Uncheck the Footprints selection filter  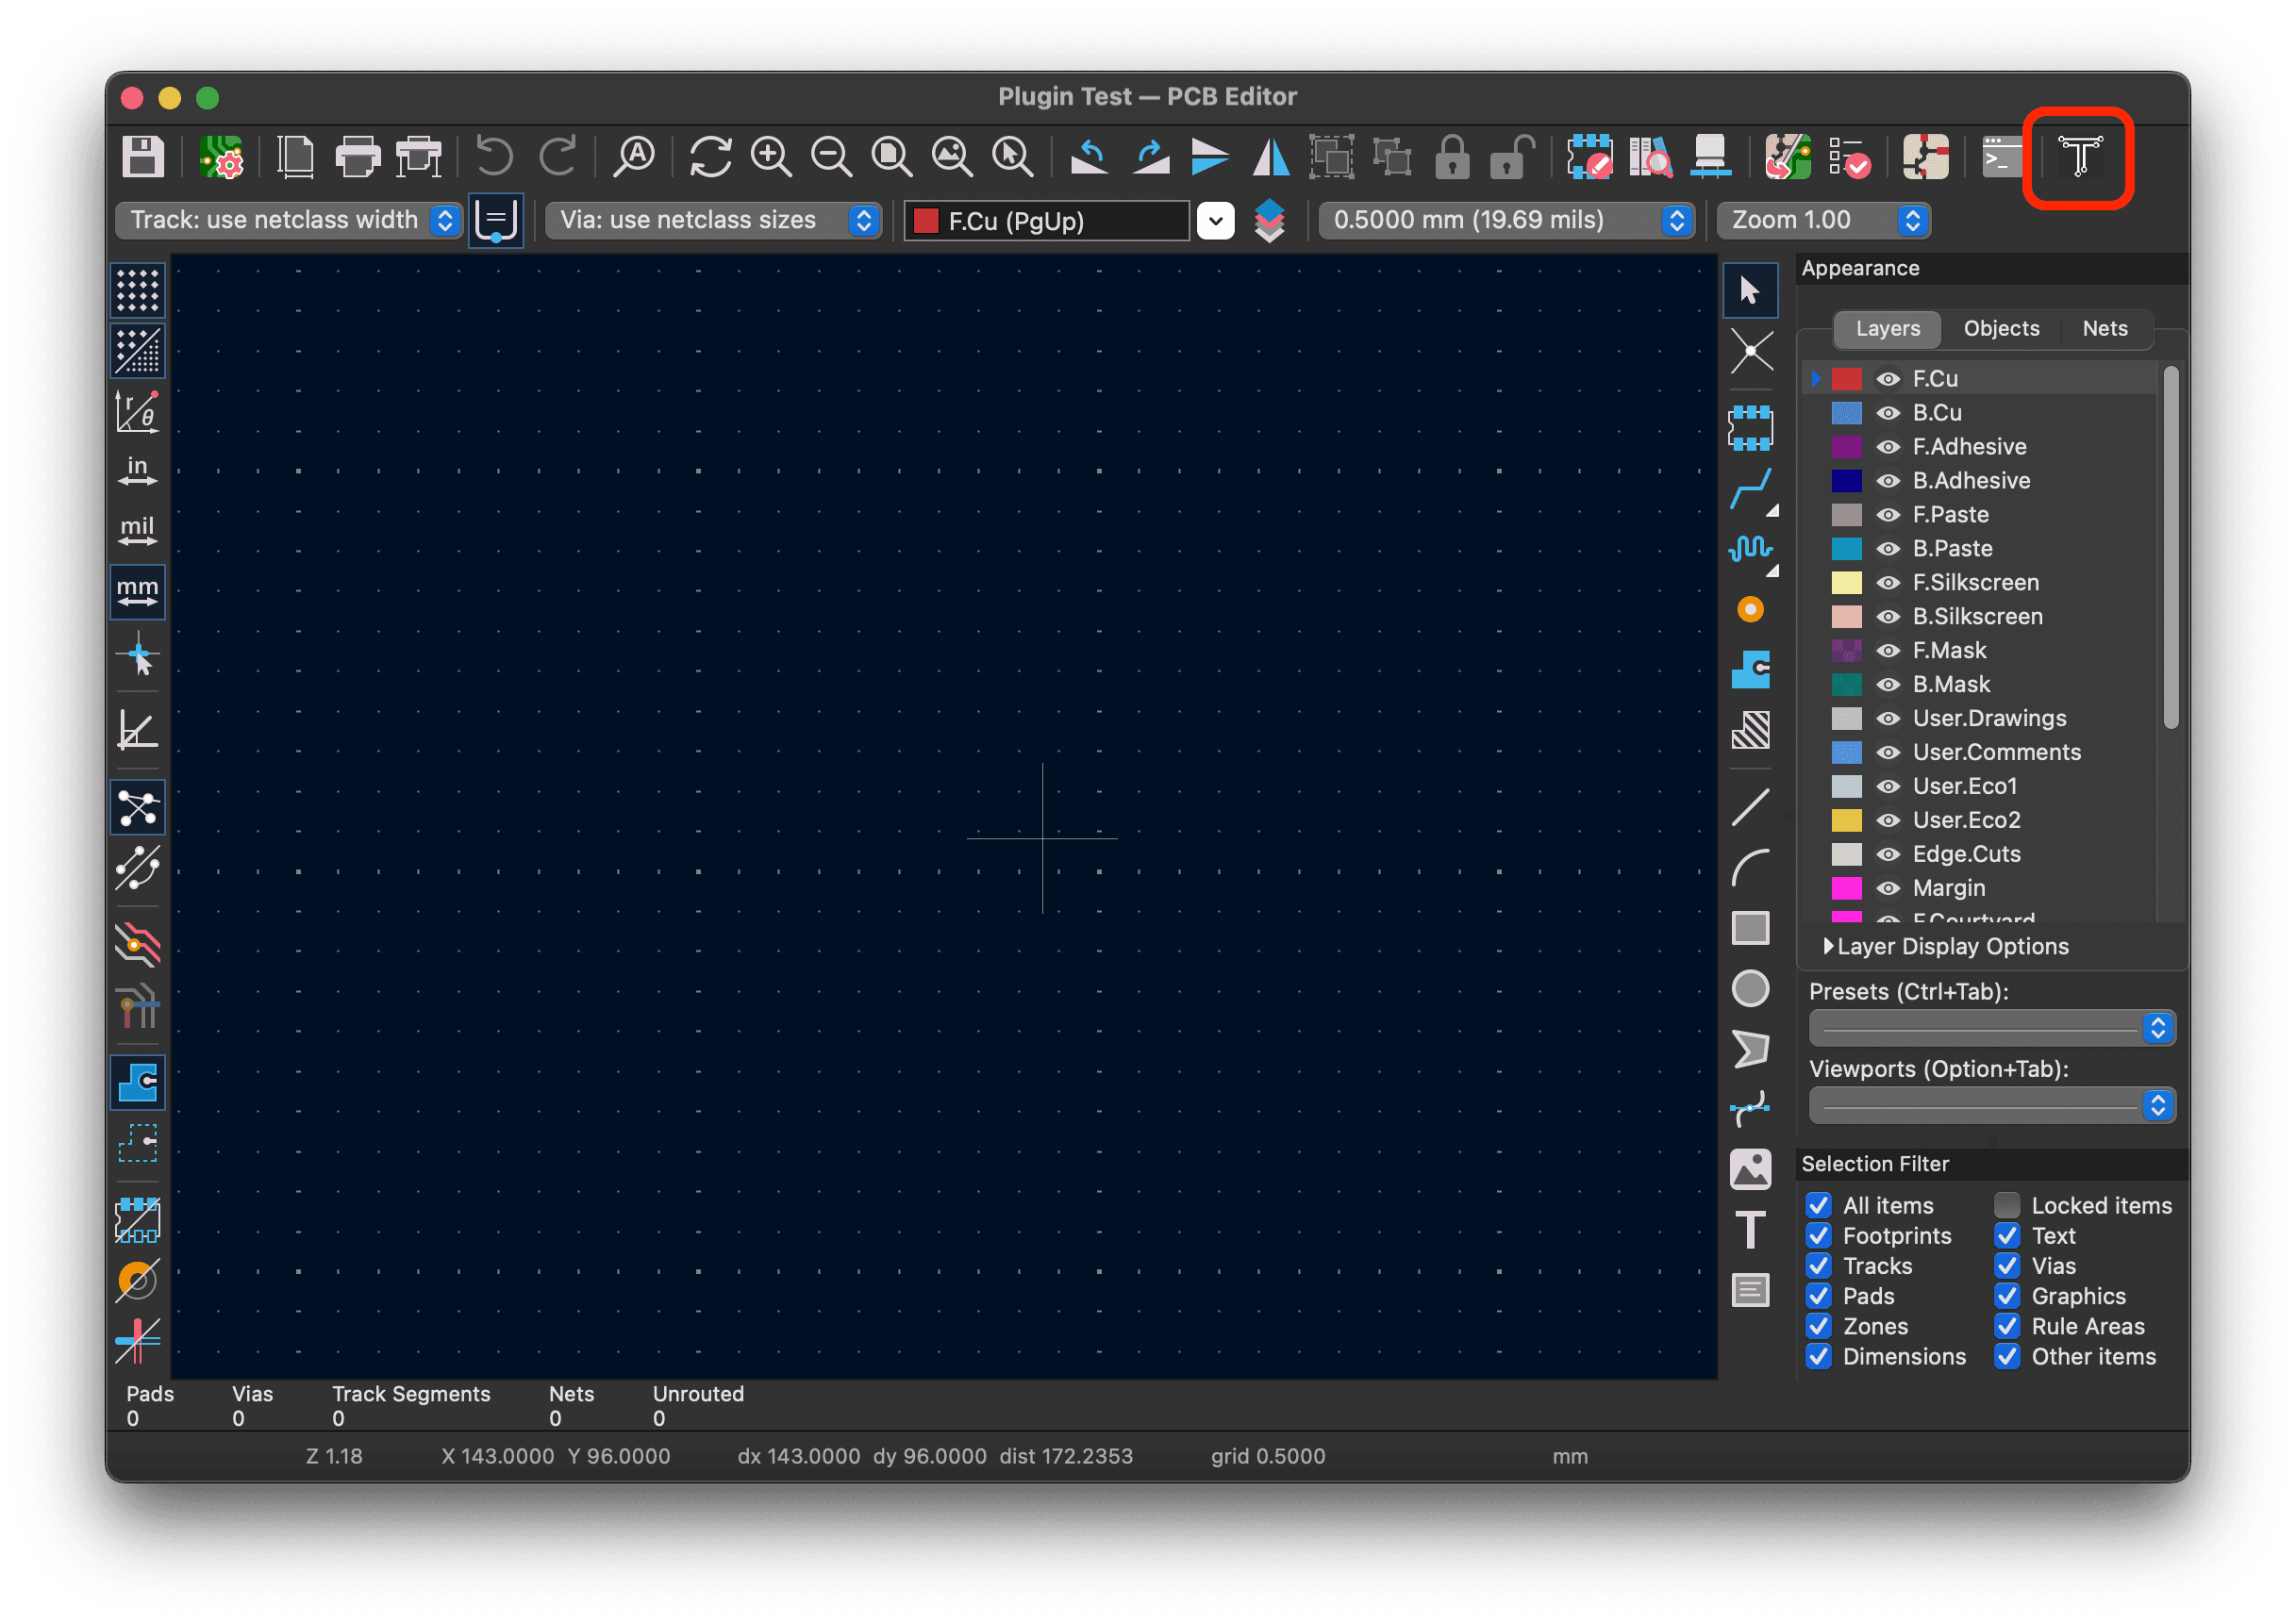tap(1819, 1236)
